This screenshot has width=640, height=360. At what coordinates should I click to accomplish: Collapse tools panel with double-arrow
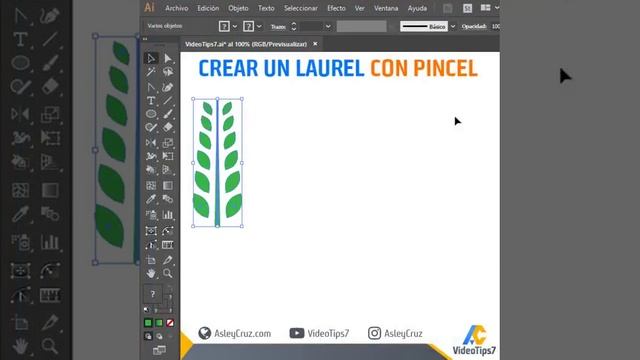click(145, 39)
